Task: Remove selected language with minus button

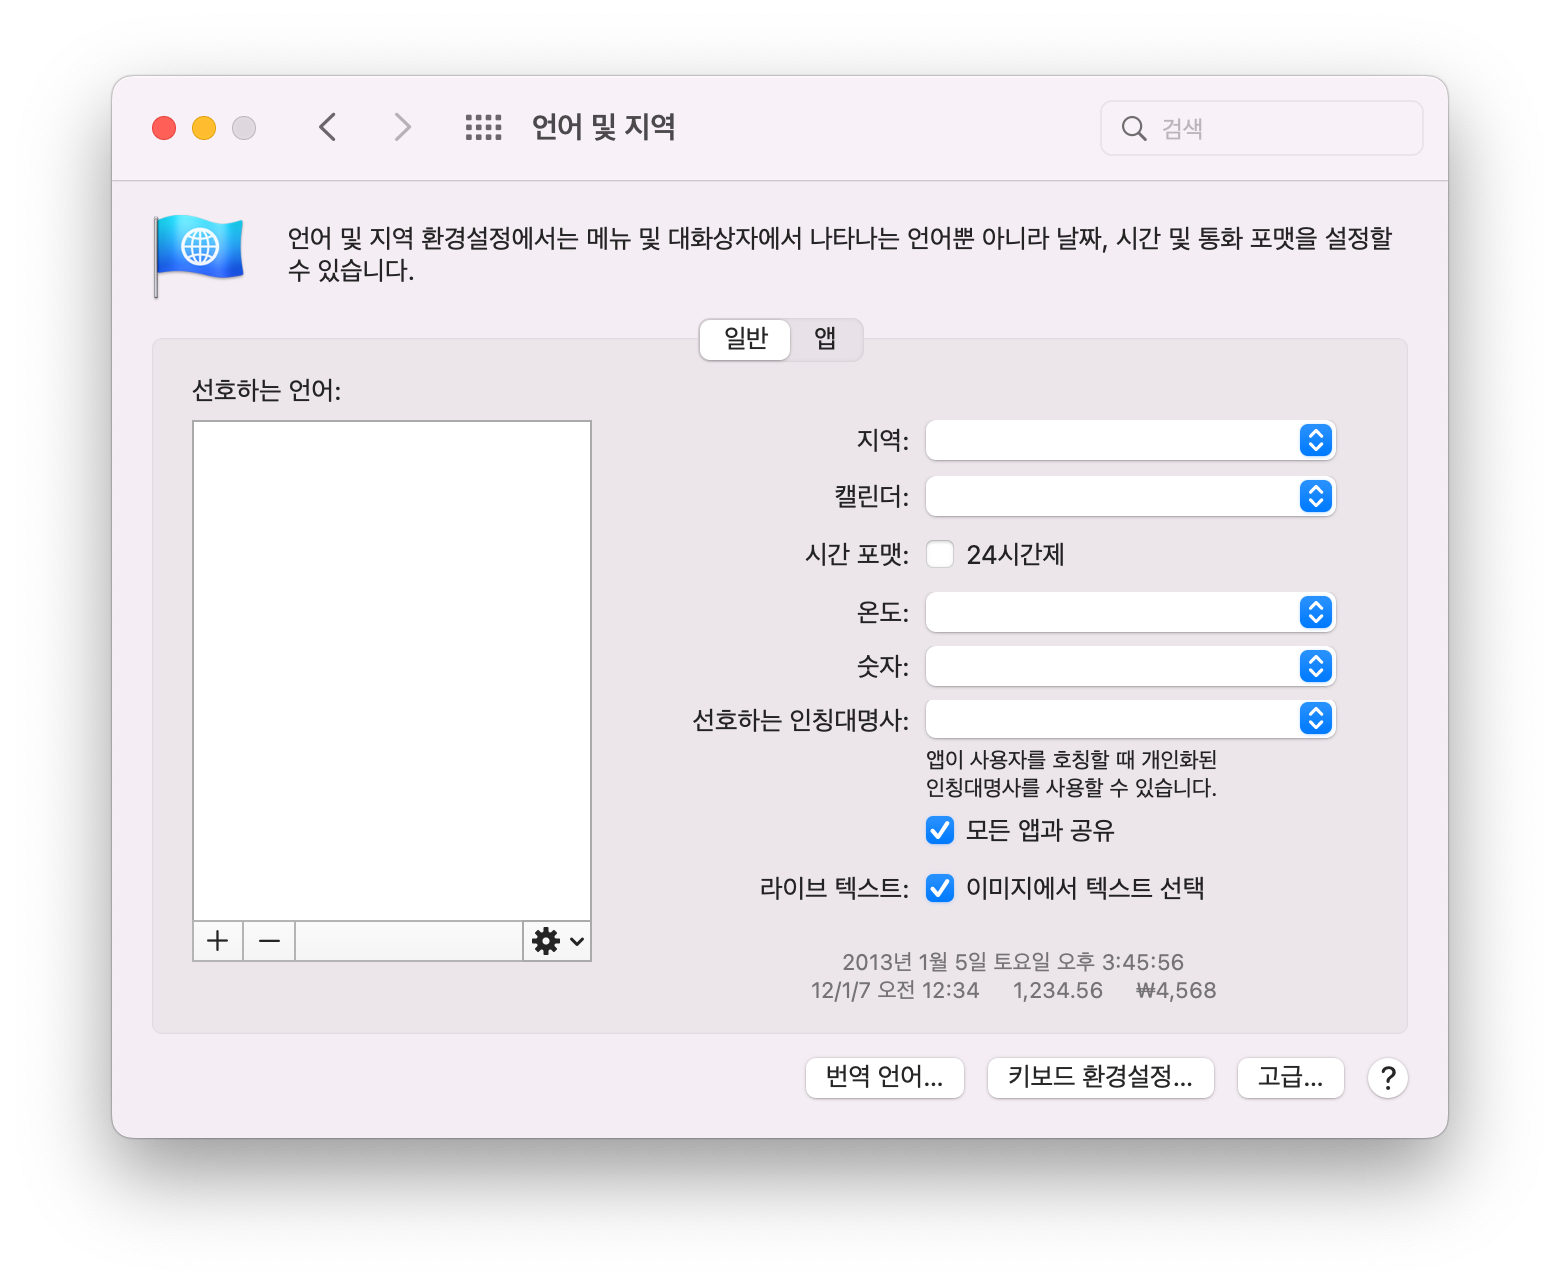Action: tap(269, 941)
